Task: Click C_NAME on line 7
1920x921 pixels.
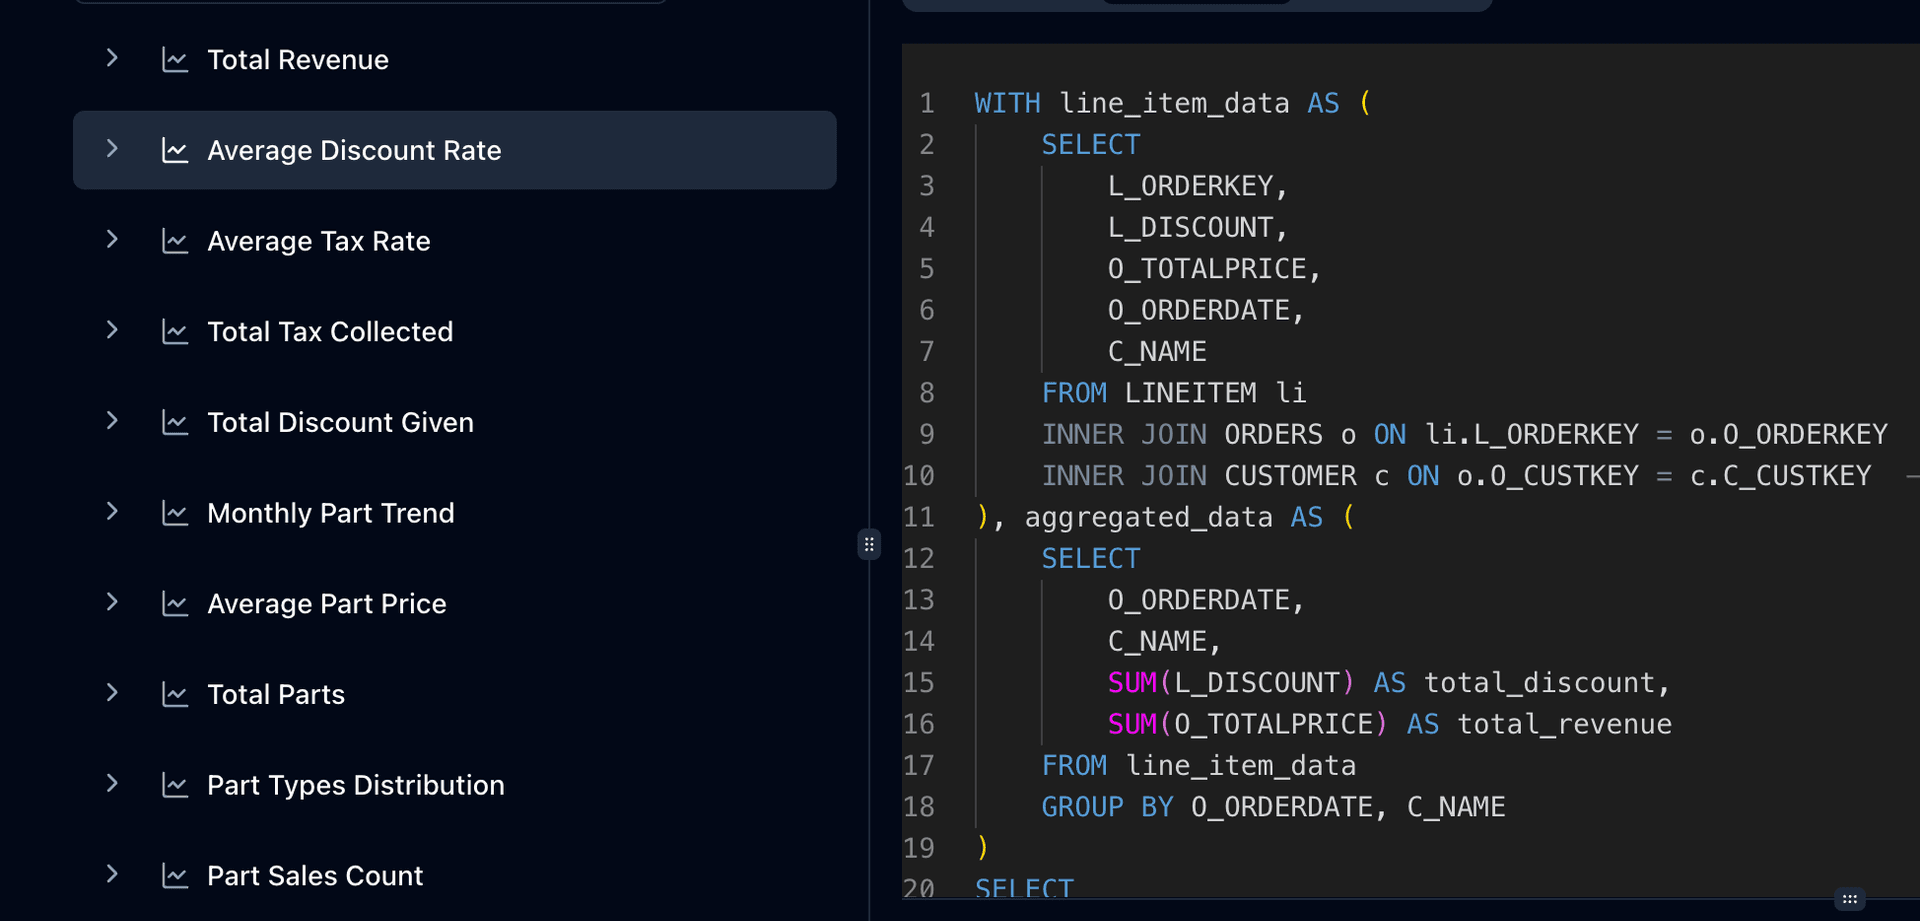Action: point(1157,351)
